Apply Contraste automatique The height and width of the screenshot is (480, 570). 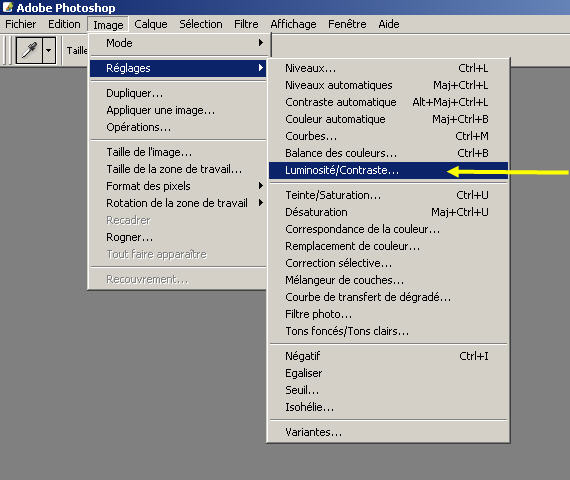388,102
